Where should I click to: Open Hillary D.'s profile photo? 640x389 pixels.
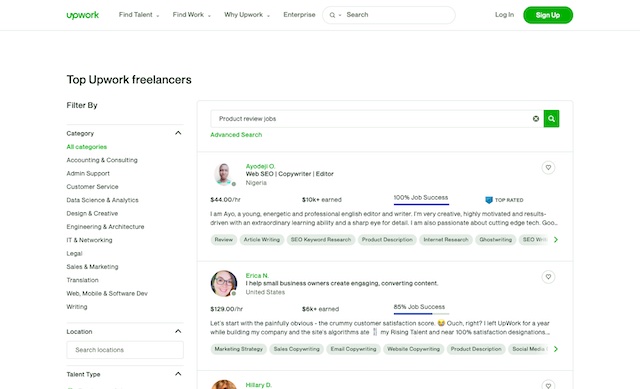(x=224, y=384)
